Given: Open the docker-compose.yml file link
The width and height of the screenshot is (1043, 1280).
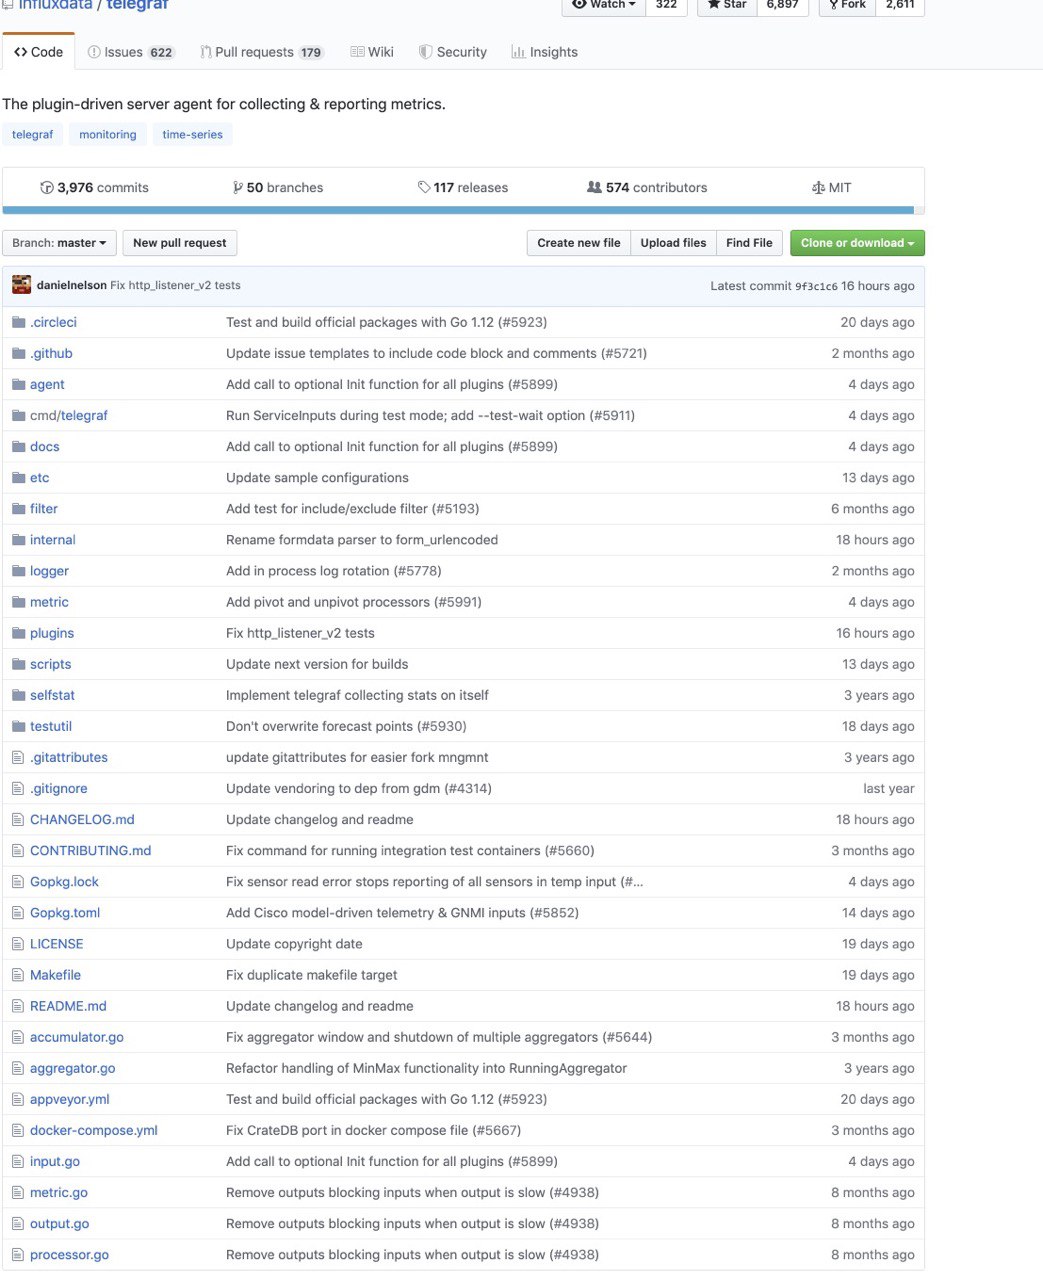Looking at the screenshot, I should click(94, 1130).
